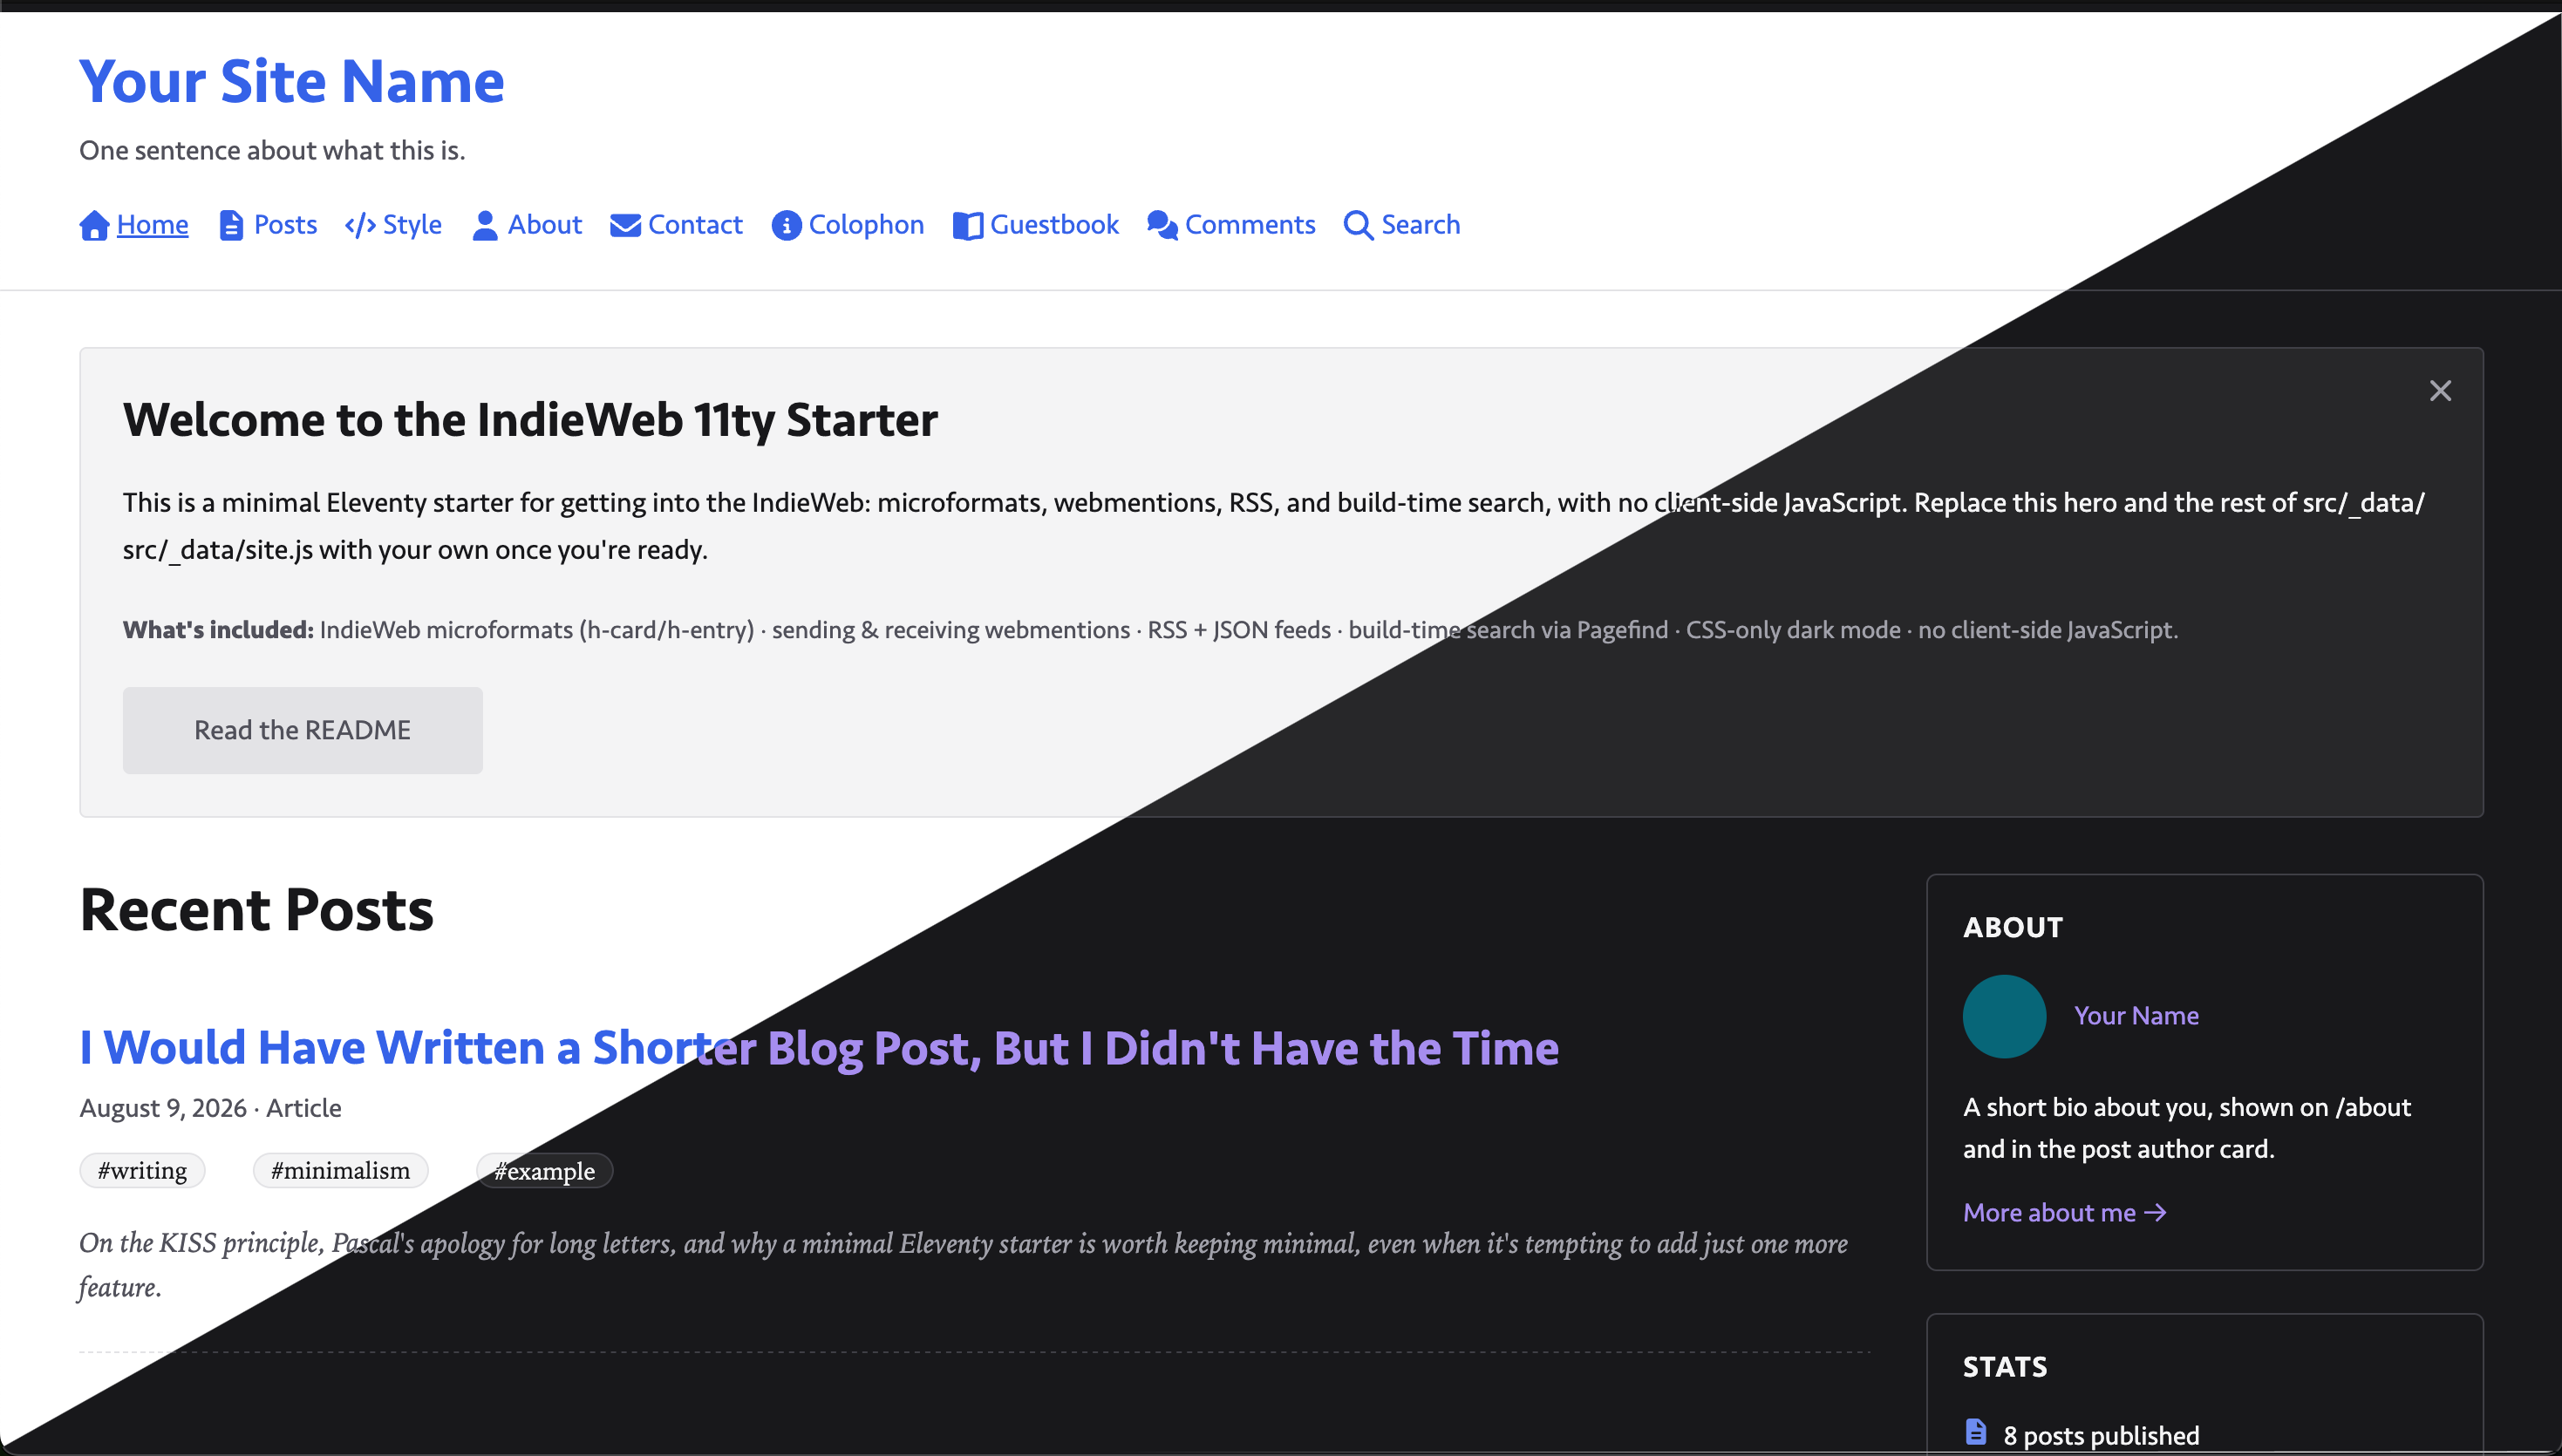Open the Shorter Blog Post article title
Viewport: 2562px width, 1456px height.
[x=819, y=1048]
